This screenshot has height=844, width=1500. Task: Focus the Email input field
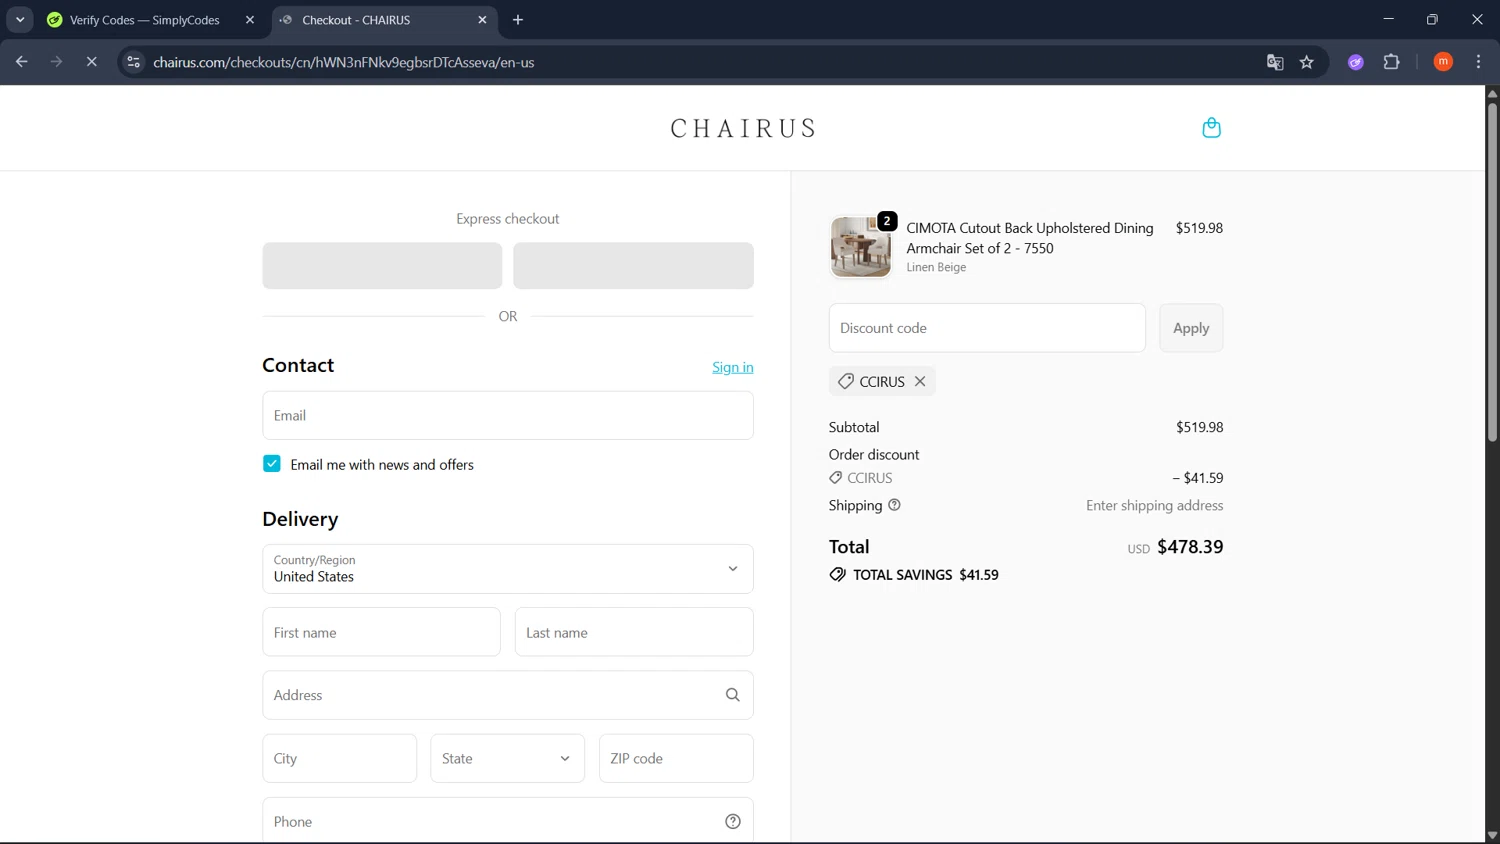click(x=508, y=415)
